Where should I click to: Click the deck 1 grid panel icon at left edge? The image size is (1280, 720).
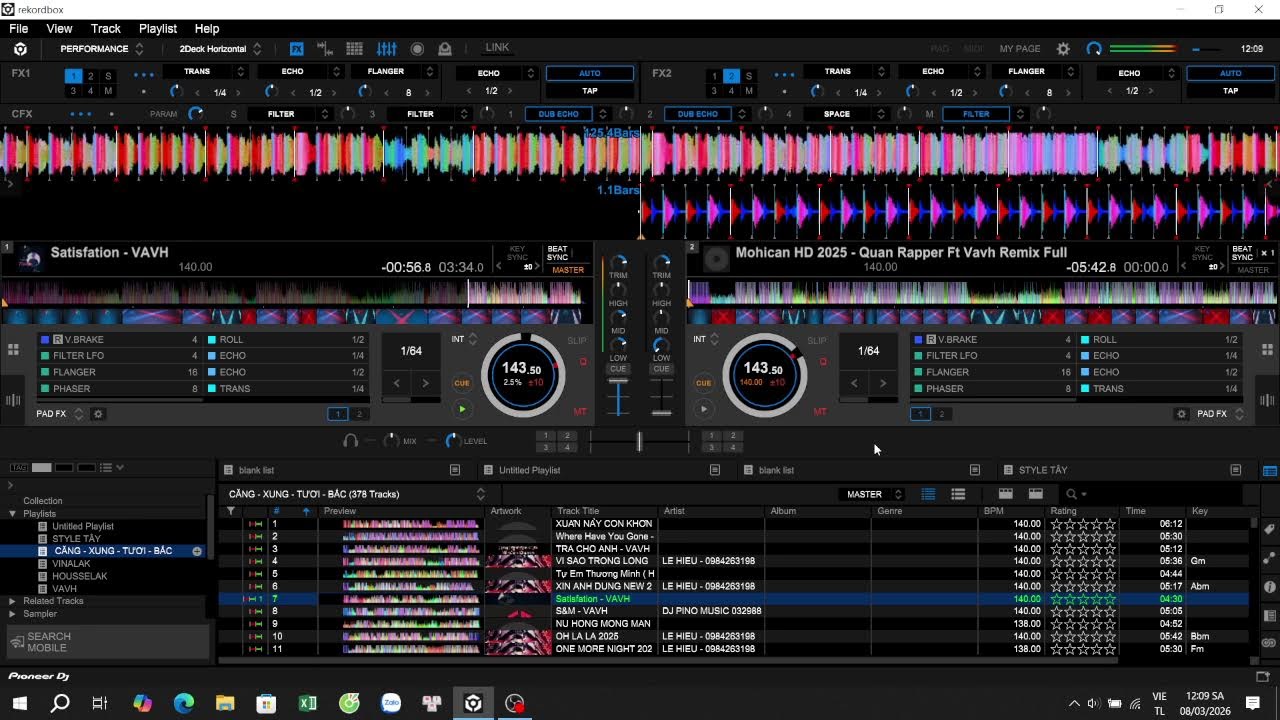tap(13, 350)
